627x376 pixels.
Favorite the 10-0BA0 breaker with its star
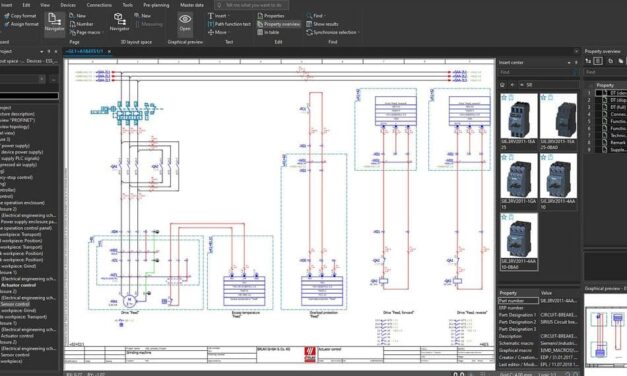[x=504, y=217]
